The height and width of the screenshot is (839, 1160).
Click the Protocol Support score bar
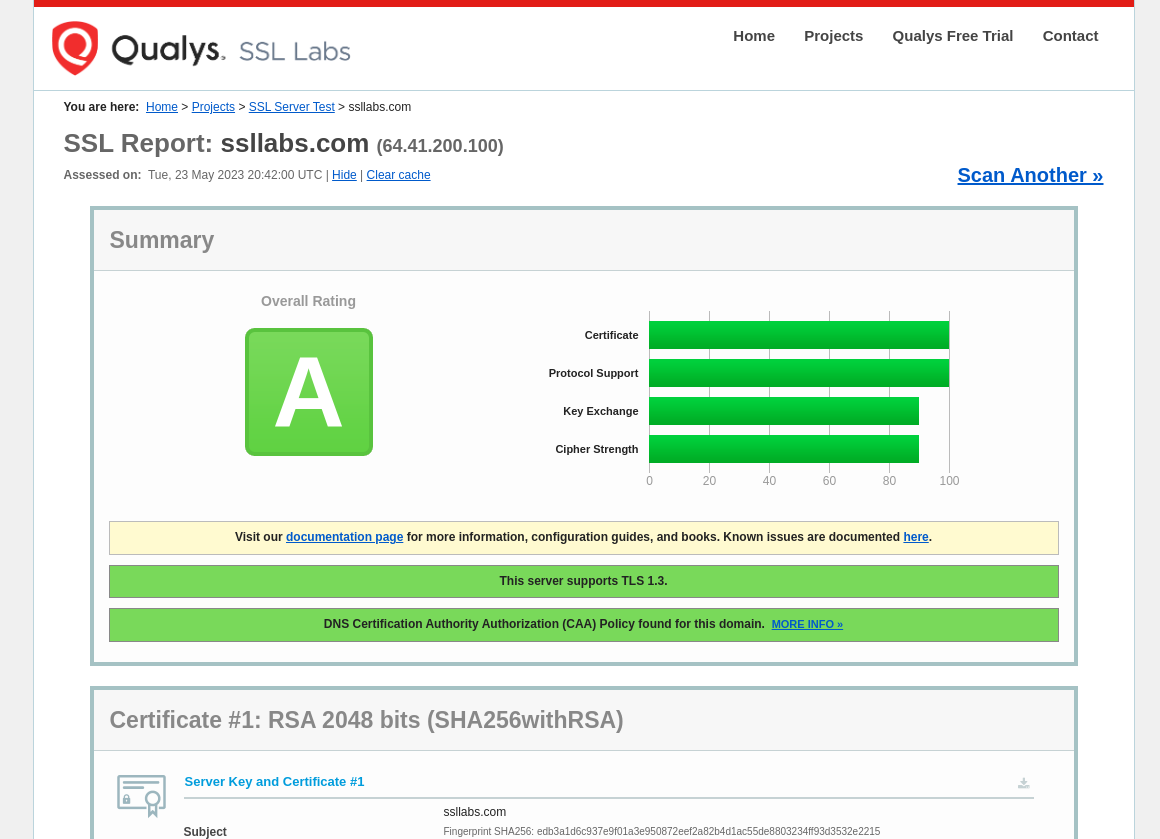pos(799,373)
